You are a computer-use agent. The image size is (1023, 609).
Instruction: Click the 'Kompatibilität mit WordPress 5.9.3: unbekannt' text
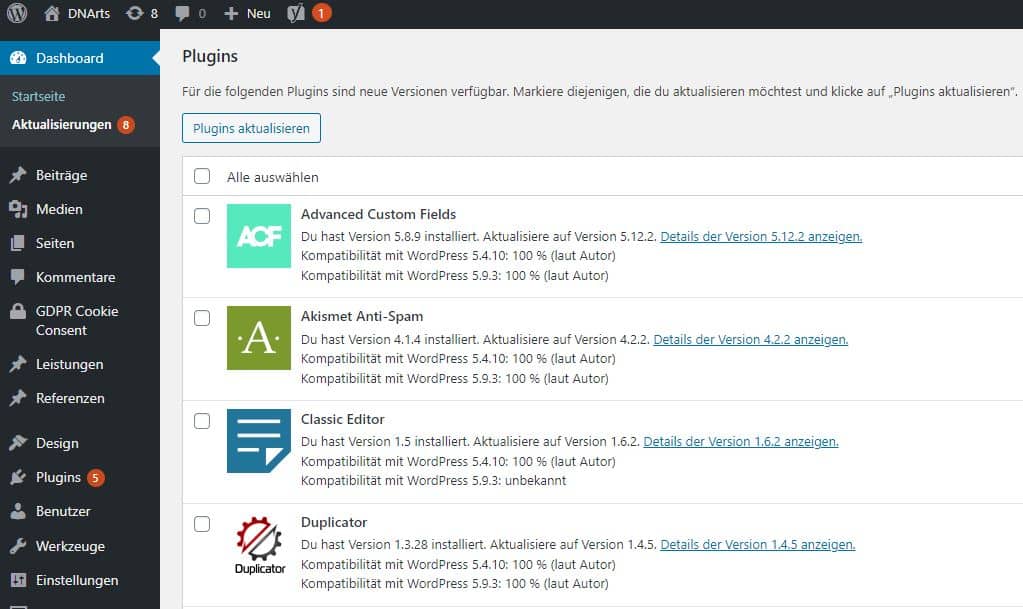[x=433, y=480]
